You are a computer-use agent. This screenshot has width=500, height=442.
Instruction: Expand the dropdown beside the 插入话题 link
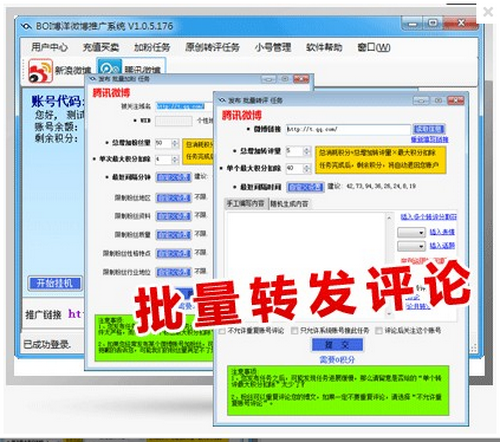click(x=412, y=246)
